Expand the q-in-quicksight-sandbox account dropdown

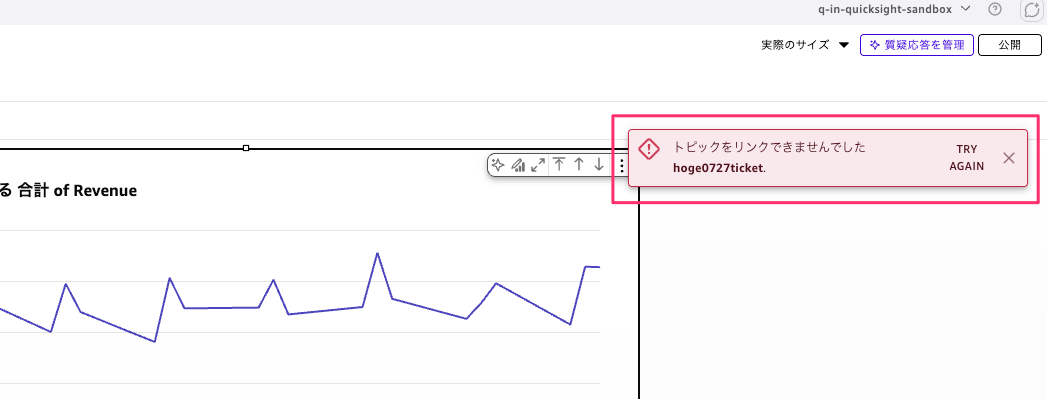coord(894,9)
